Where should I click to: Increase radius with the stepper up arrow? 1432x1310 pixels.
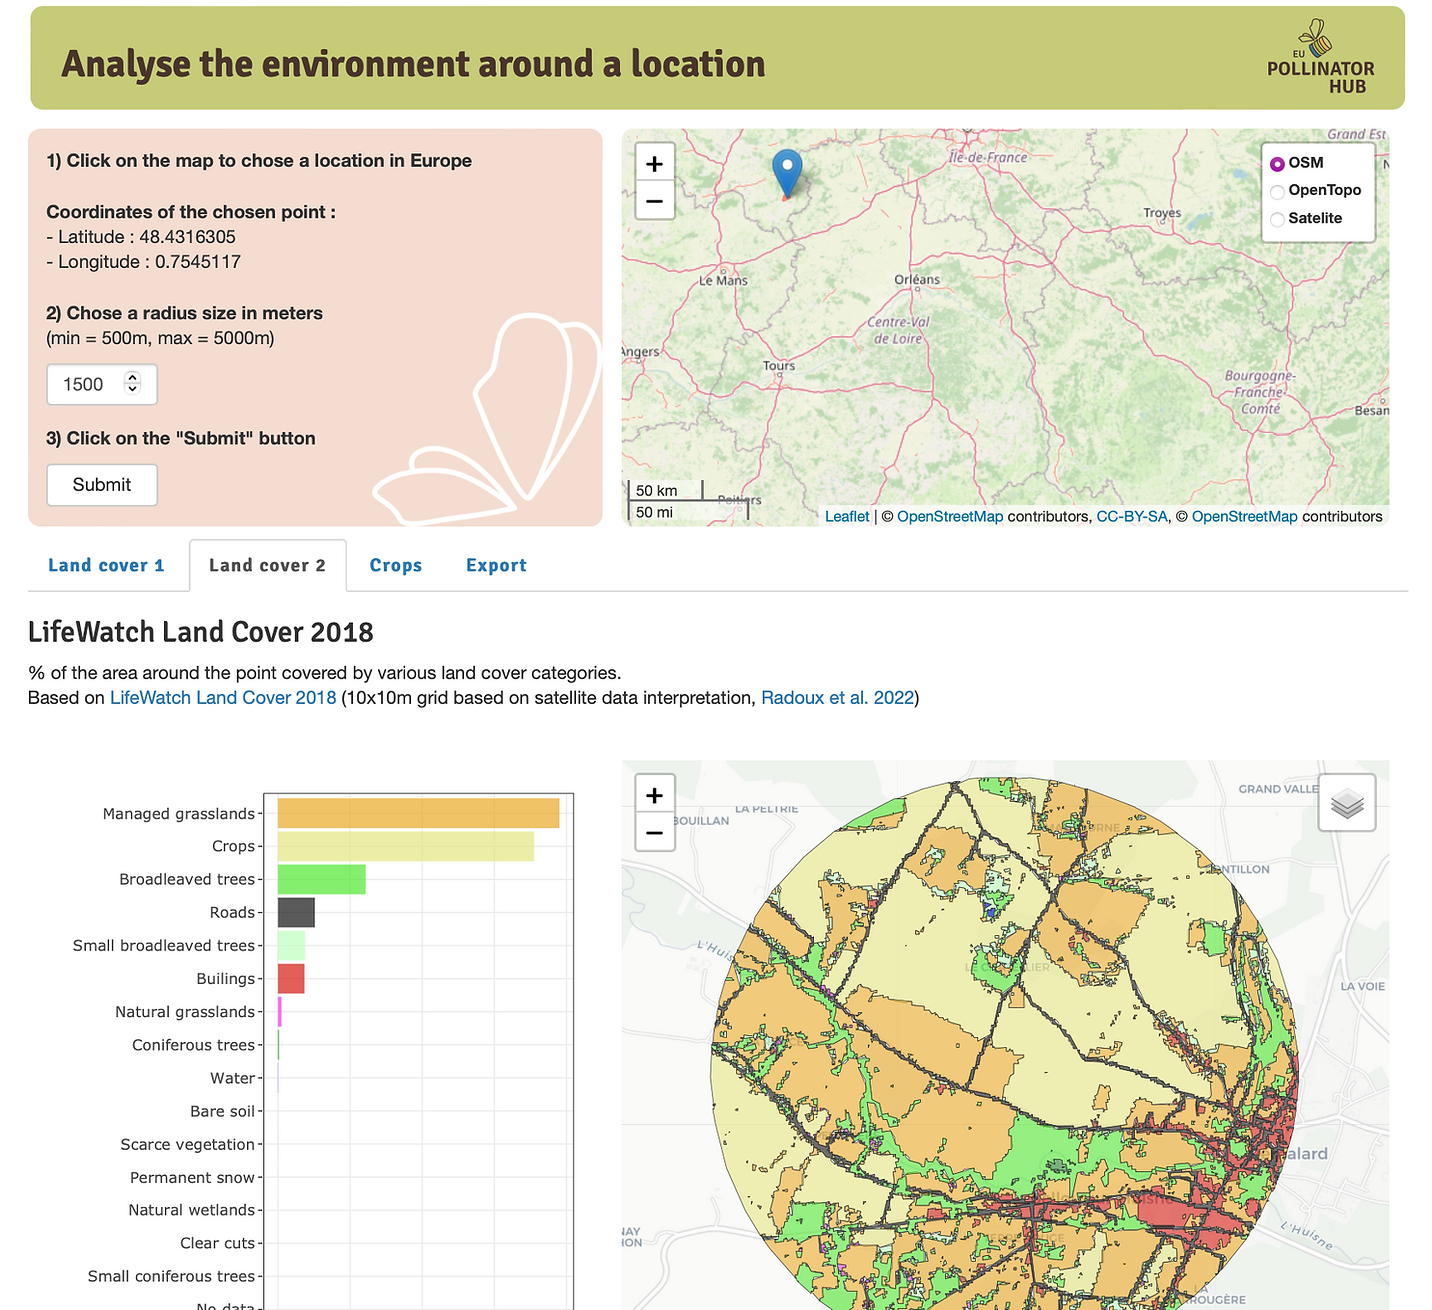pyautogui.click(x=133, y=377)
